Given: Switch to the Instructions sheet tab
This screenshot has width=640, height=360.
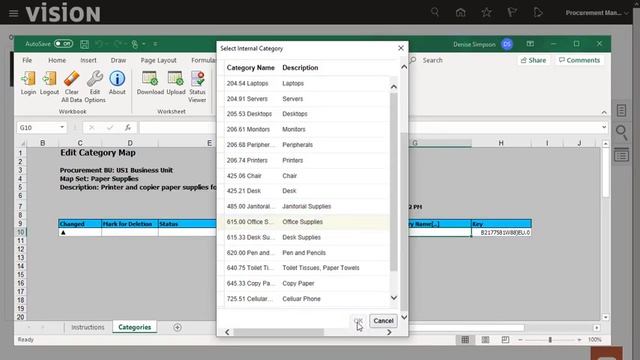Looking at the screenshot, I should [x=88, y=327].
